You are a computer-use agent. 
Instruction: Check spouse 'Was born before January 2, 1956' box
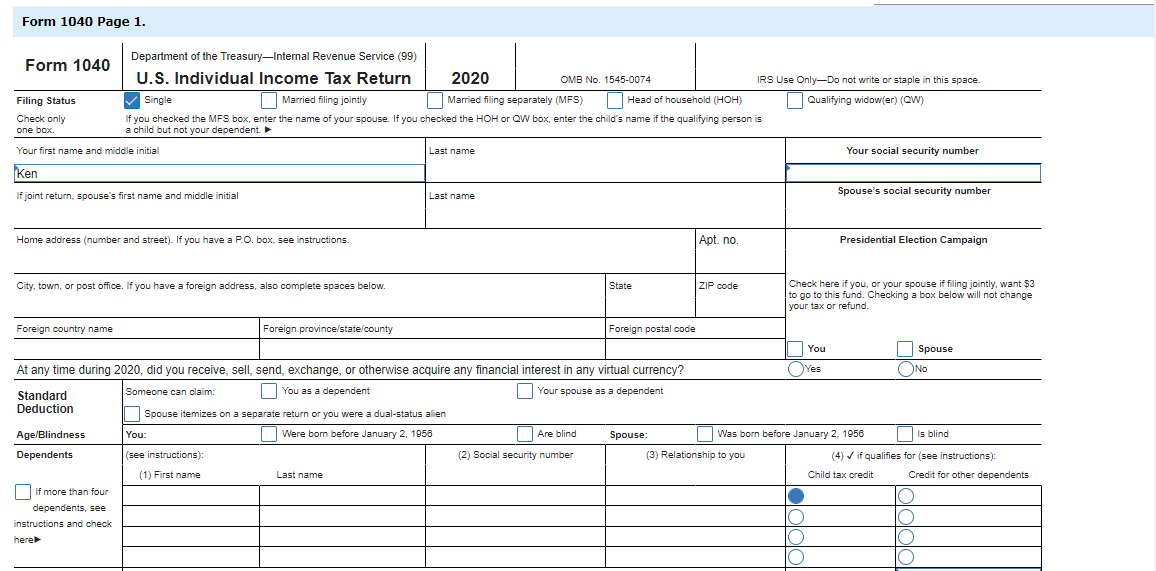[705, 434]
